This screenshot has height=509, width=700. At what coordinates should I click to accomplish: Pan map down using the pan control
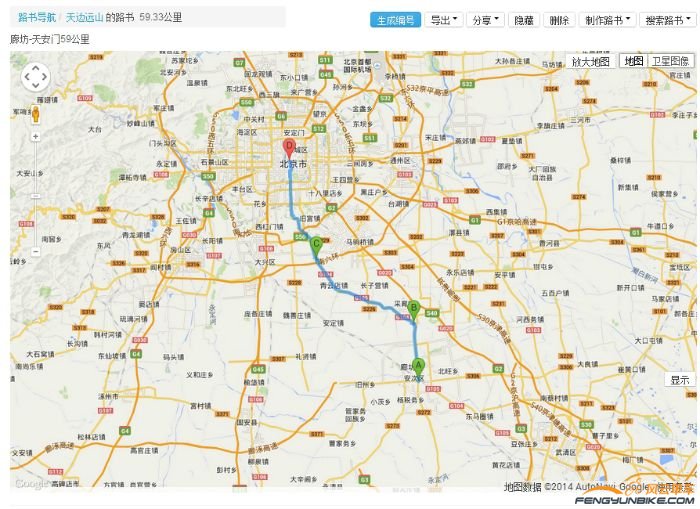tap(35, 88)
